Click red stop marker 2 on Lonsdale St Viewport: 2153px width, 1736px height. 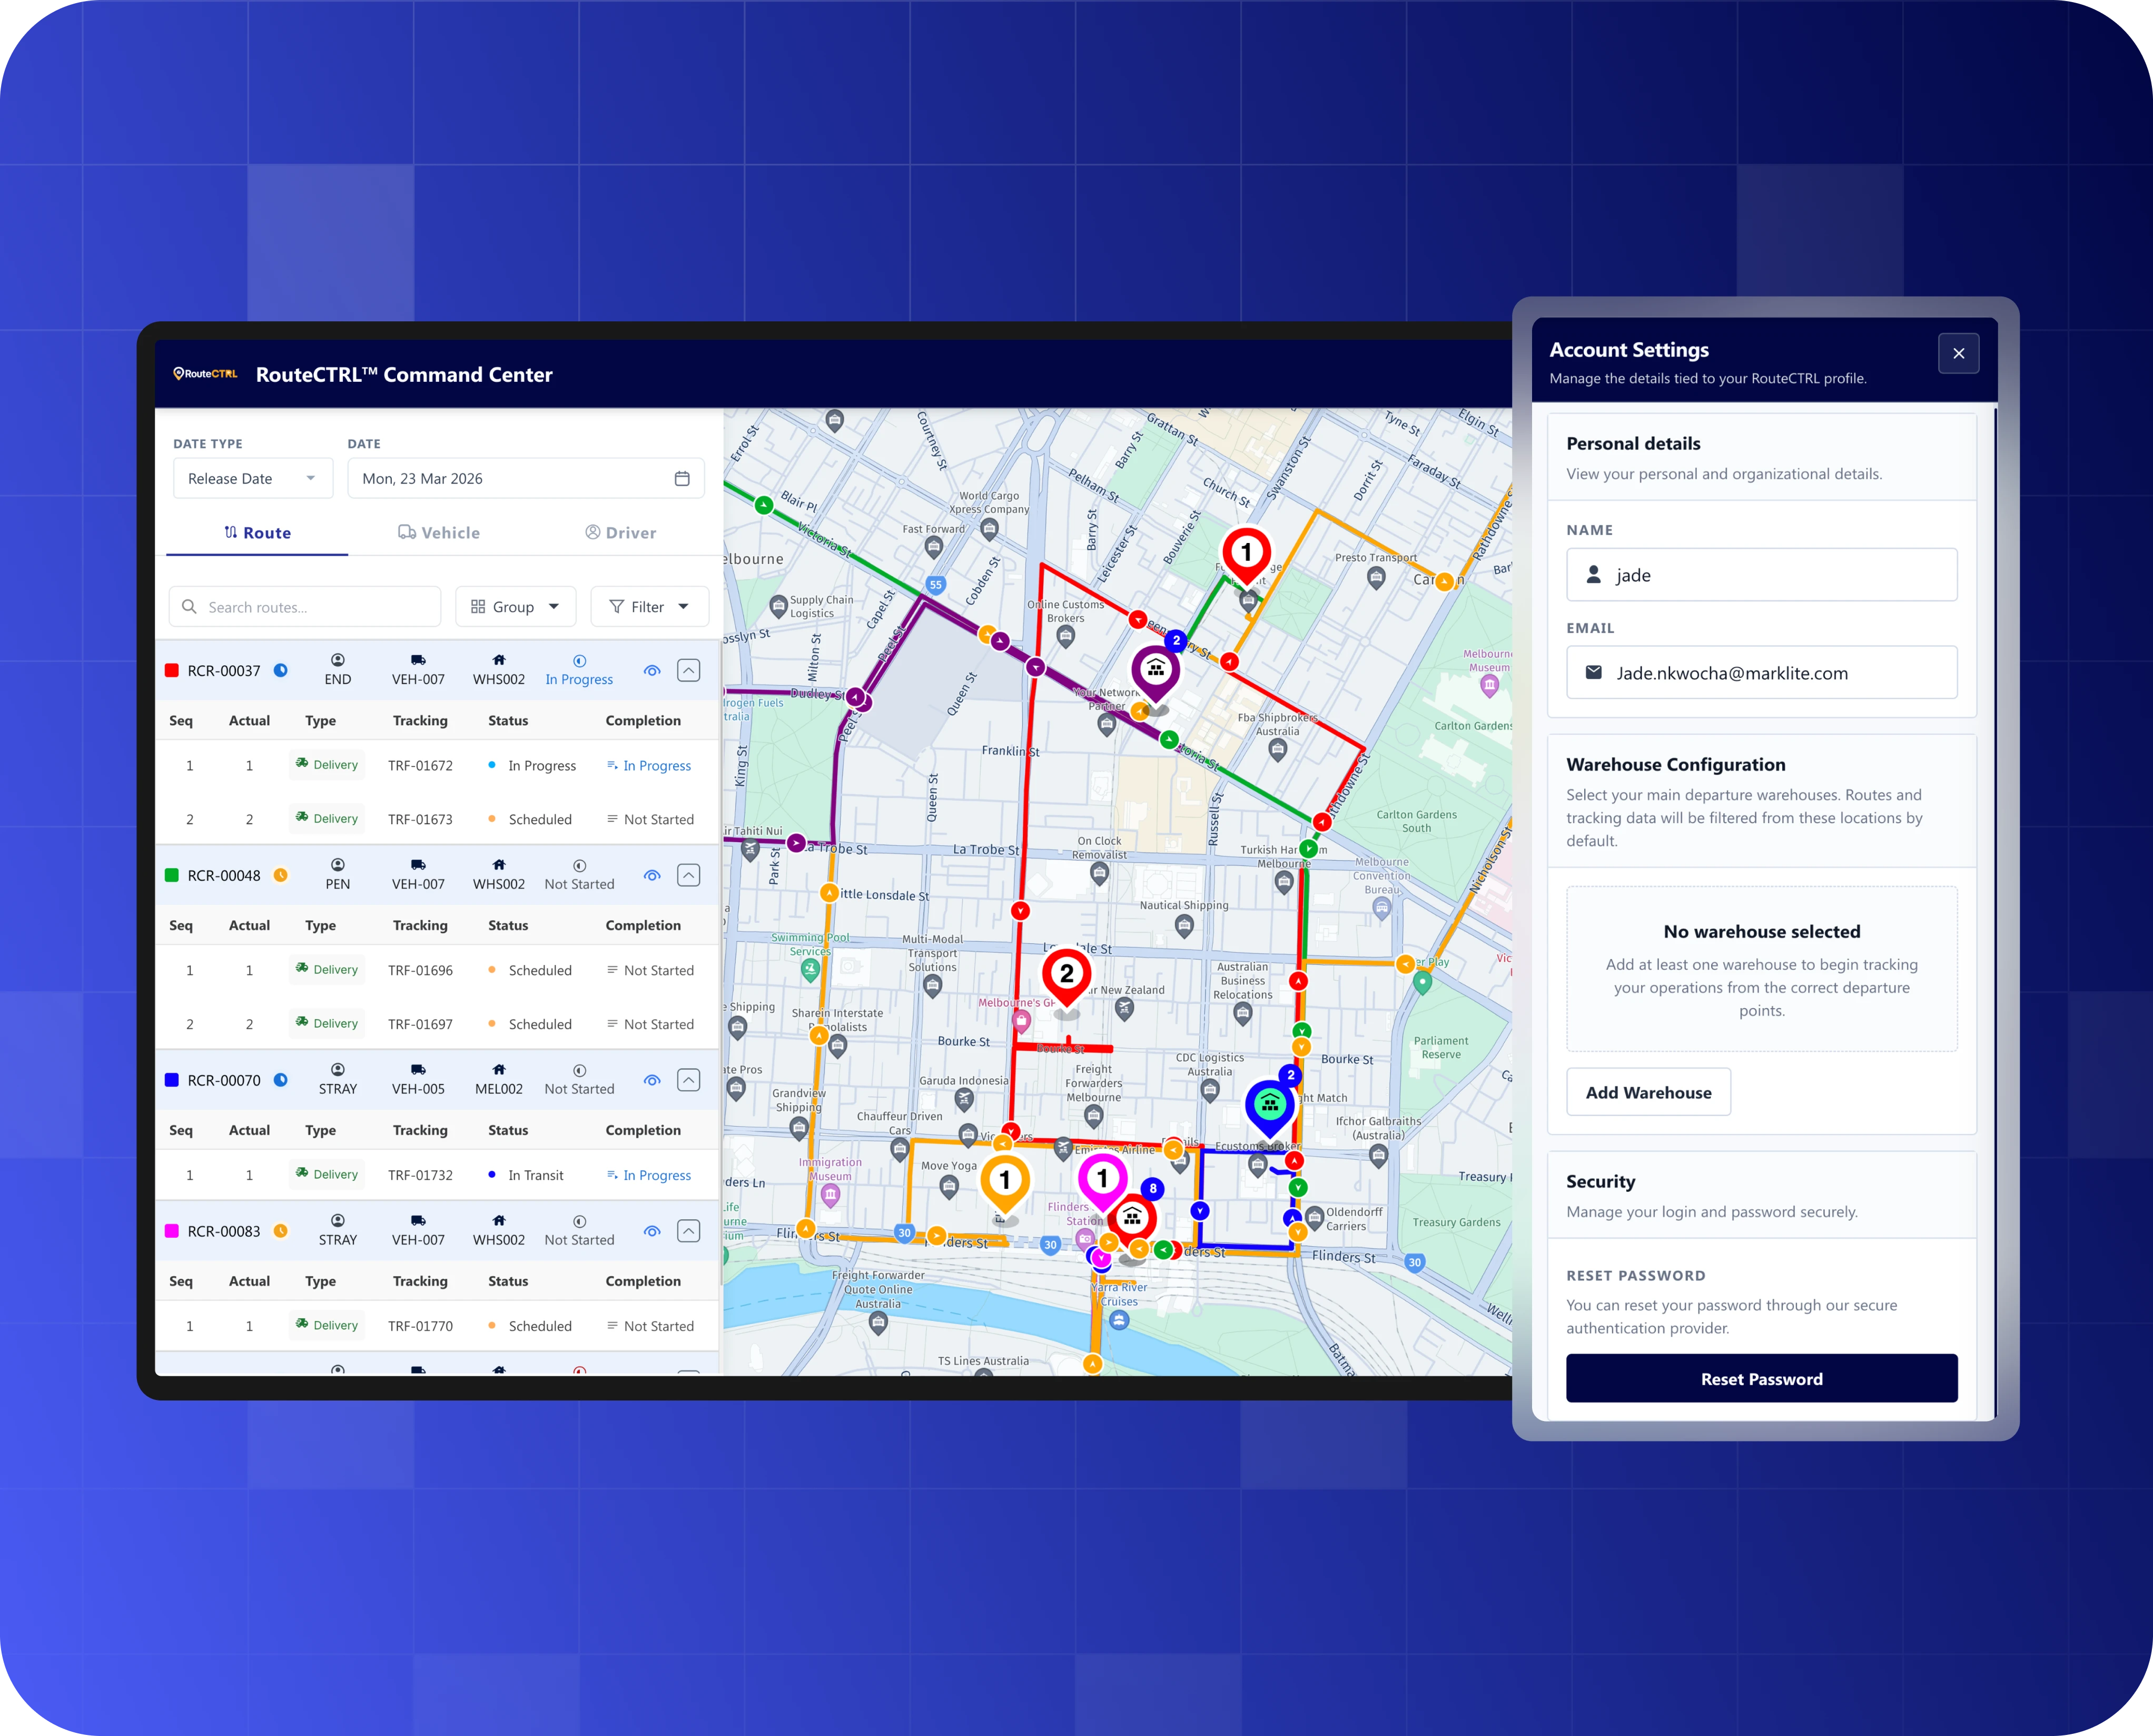pos(1067,977)
